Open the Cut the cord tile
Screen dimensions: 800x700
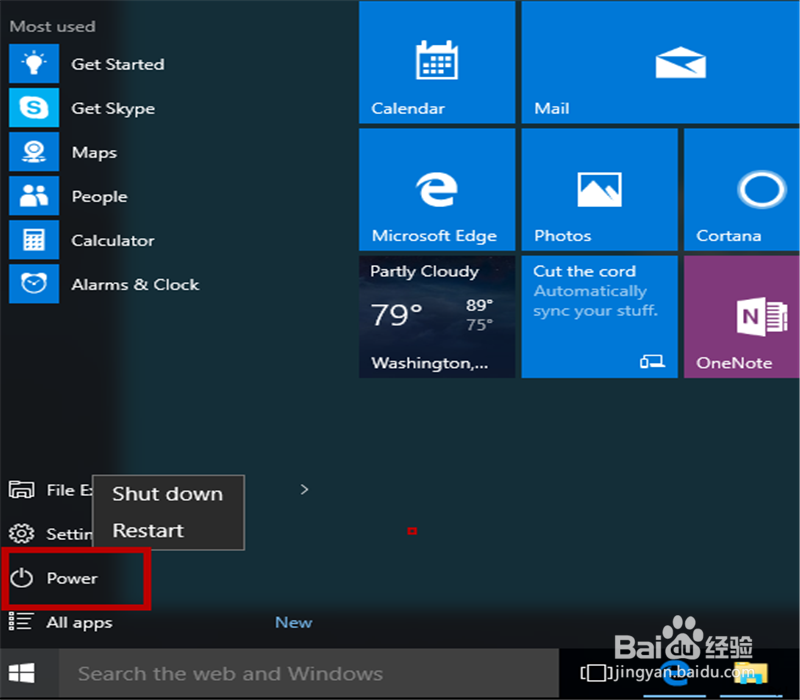coord(599,317)
